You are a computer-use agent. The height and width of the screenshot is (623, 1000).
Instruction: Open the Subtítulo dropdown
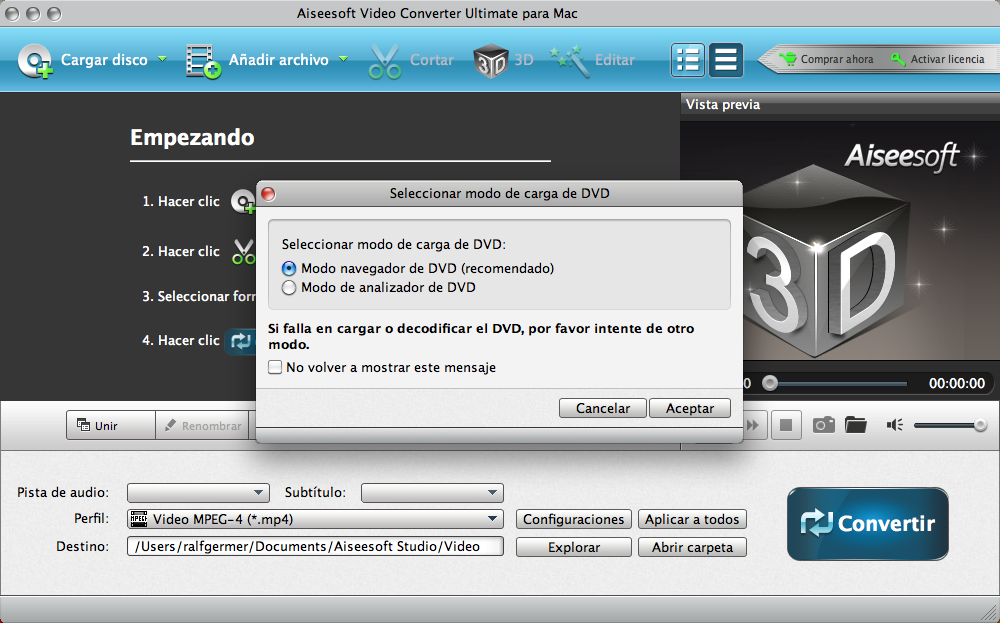(432, 493)
